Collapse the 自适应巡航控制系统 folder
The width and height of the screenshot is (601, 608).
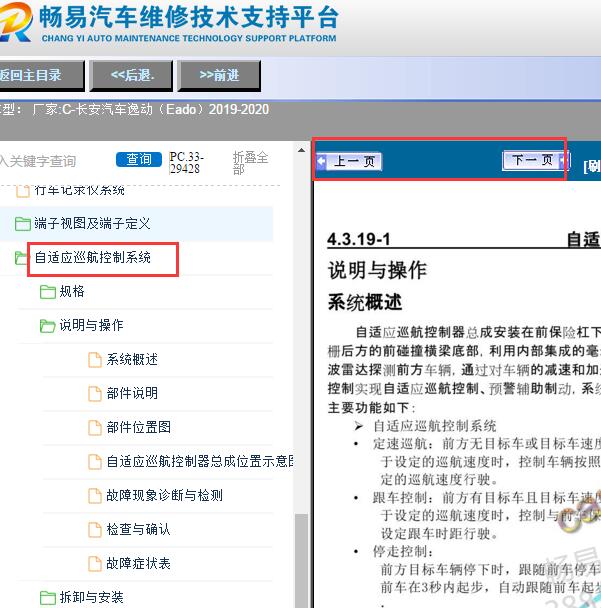(93, 257)
